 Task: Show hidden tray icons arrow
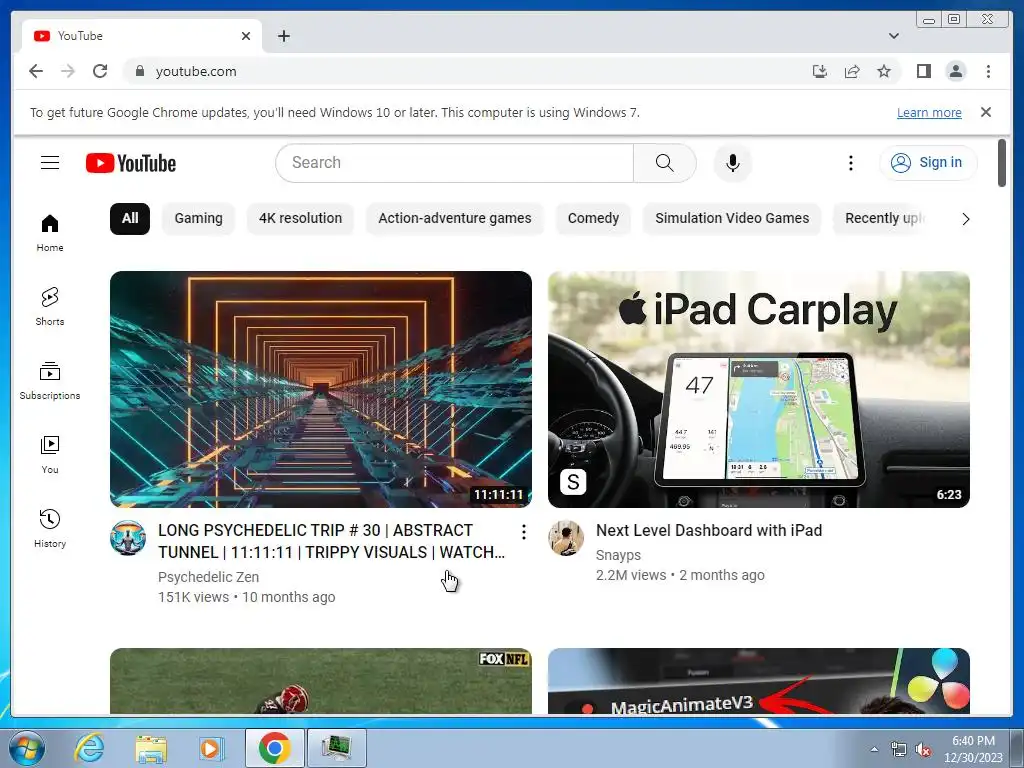(874, 749)
